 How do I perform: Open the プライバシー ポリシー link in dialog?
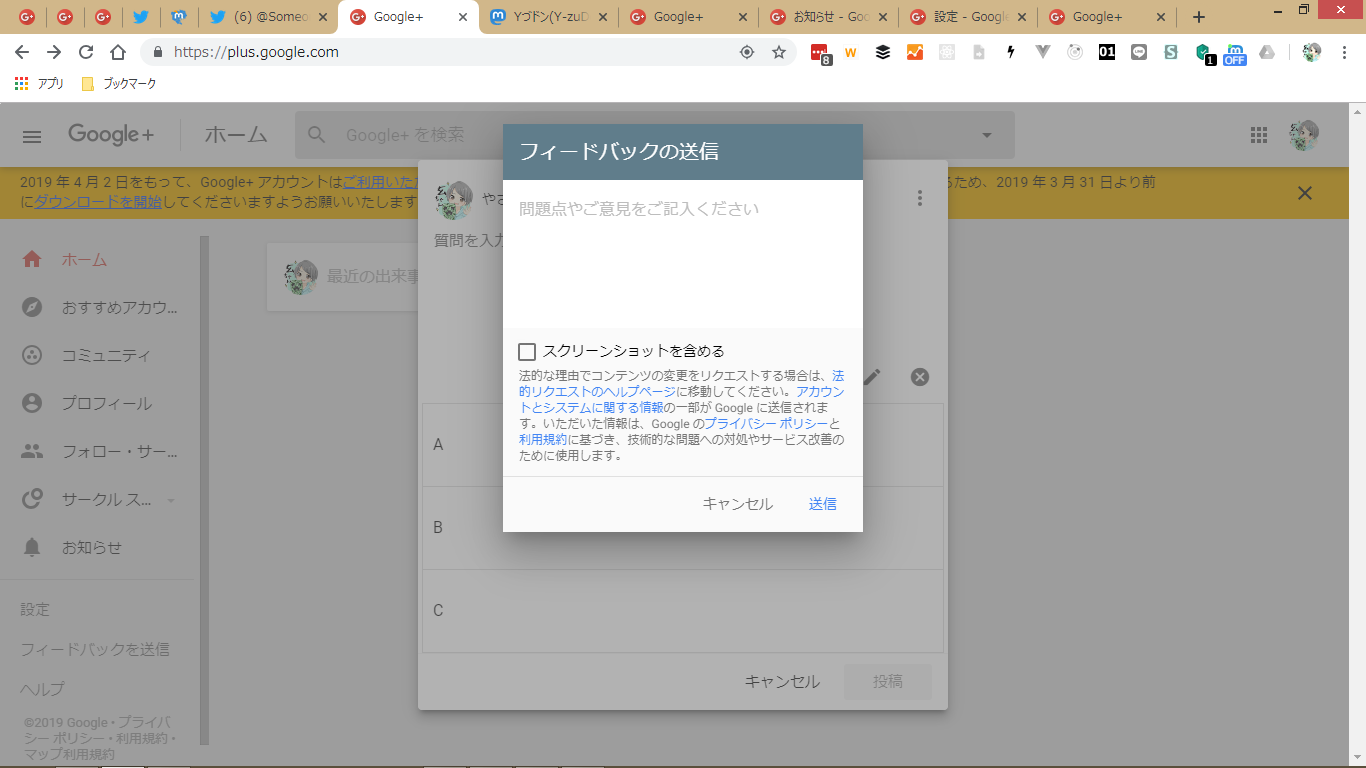coord(765,424)
